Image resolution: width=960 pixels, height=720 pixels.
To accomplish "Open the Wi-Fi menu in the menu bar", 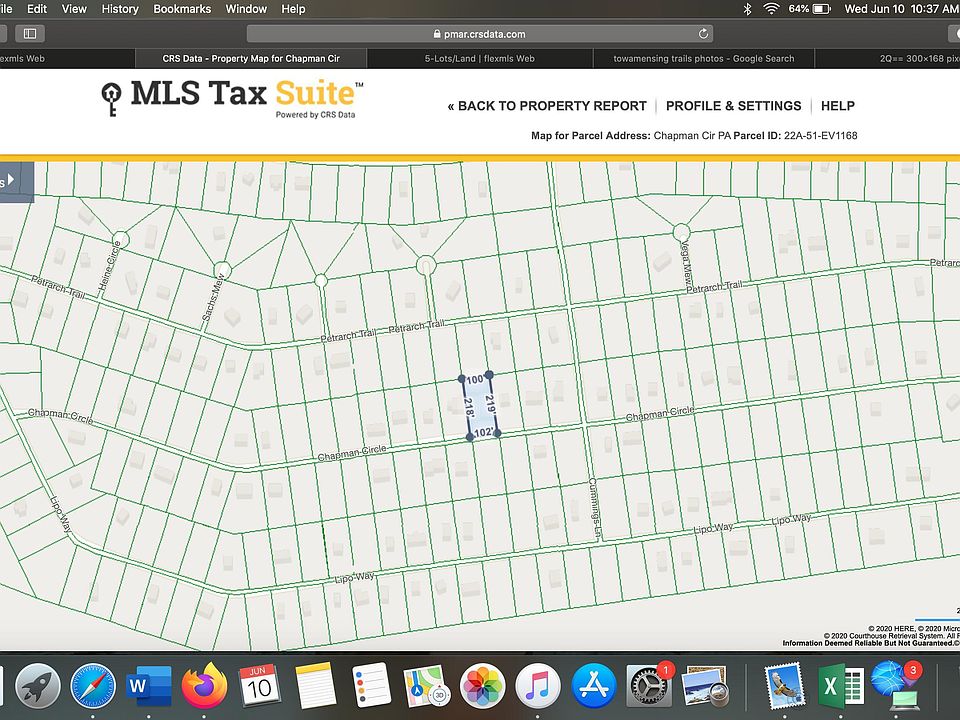I will (x=771, y=9).
